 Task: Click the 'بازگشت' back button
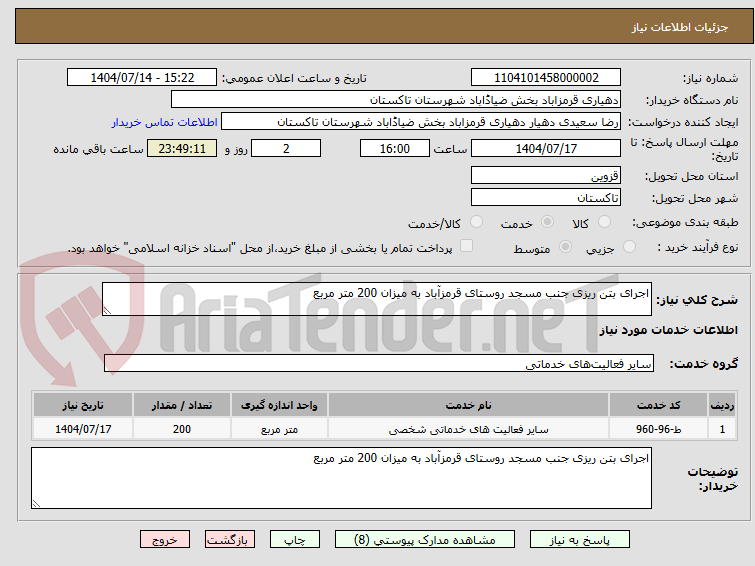230,540
